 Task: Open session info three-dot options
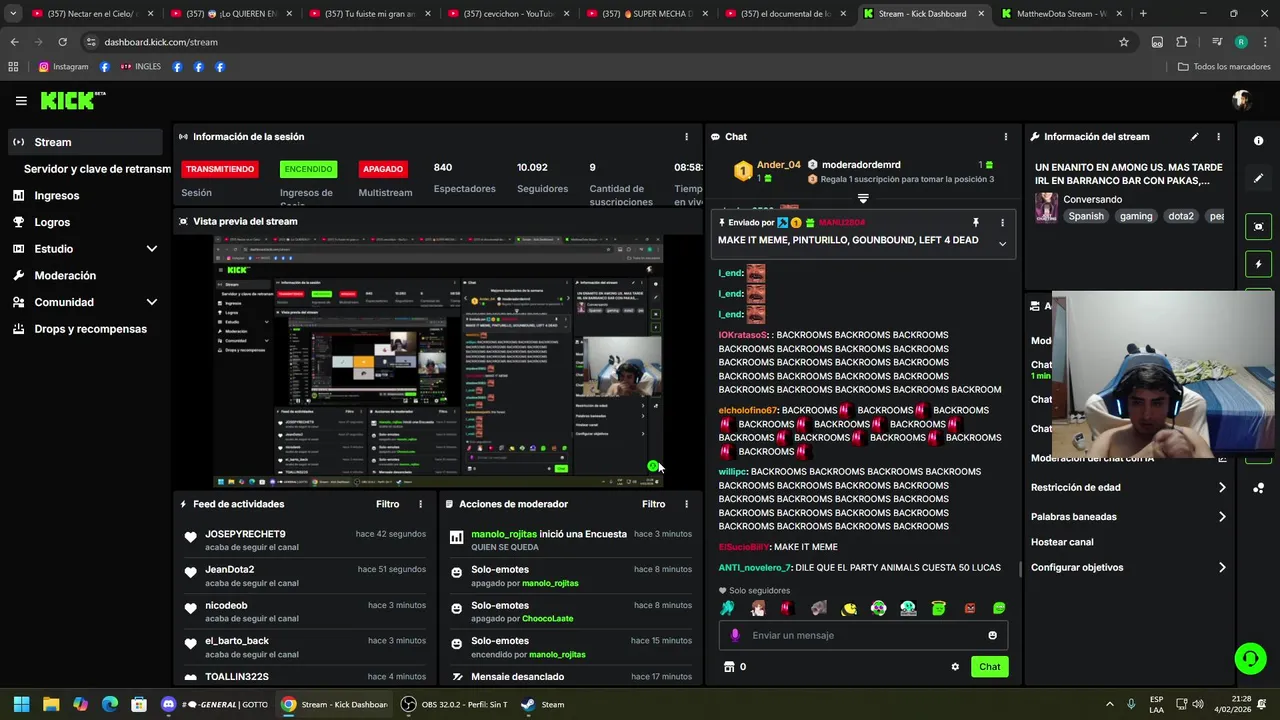[686, 137]
